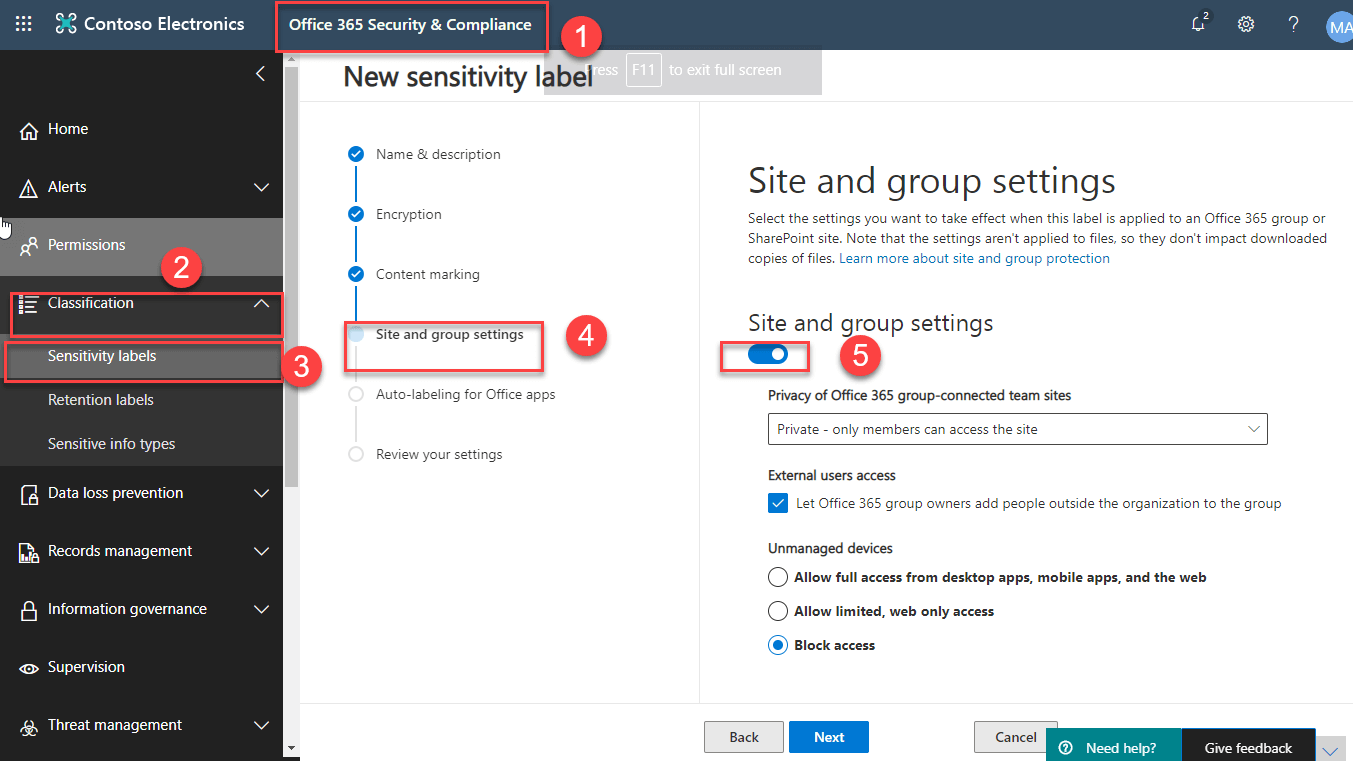Image resolution: width=1353 pixels, height=761 pixels.
Task: Click the Supervision eye icon
Action: tap(29, 668)
